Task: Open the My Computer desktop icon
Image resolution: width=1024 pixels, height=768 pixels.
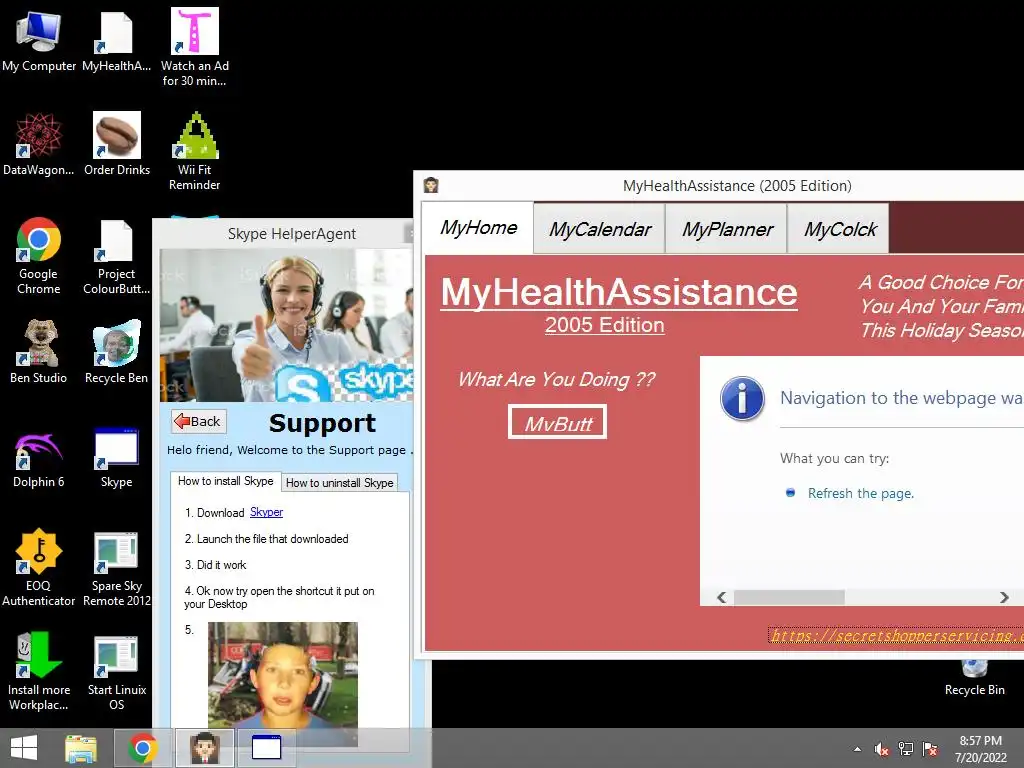Action: (x=39, y=41)
